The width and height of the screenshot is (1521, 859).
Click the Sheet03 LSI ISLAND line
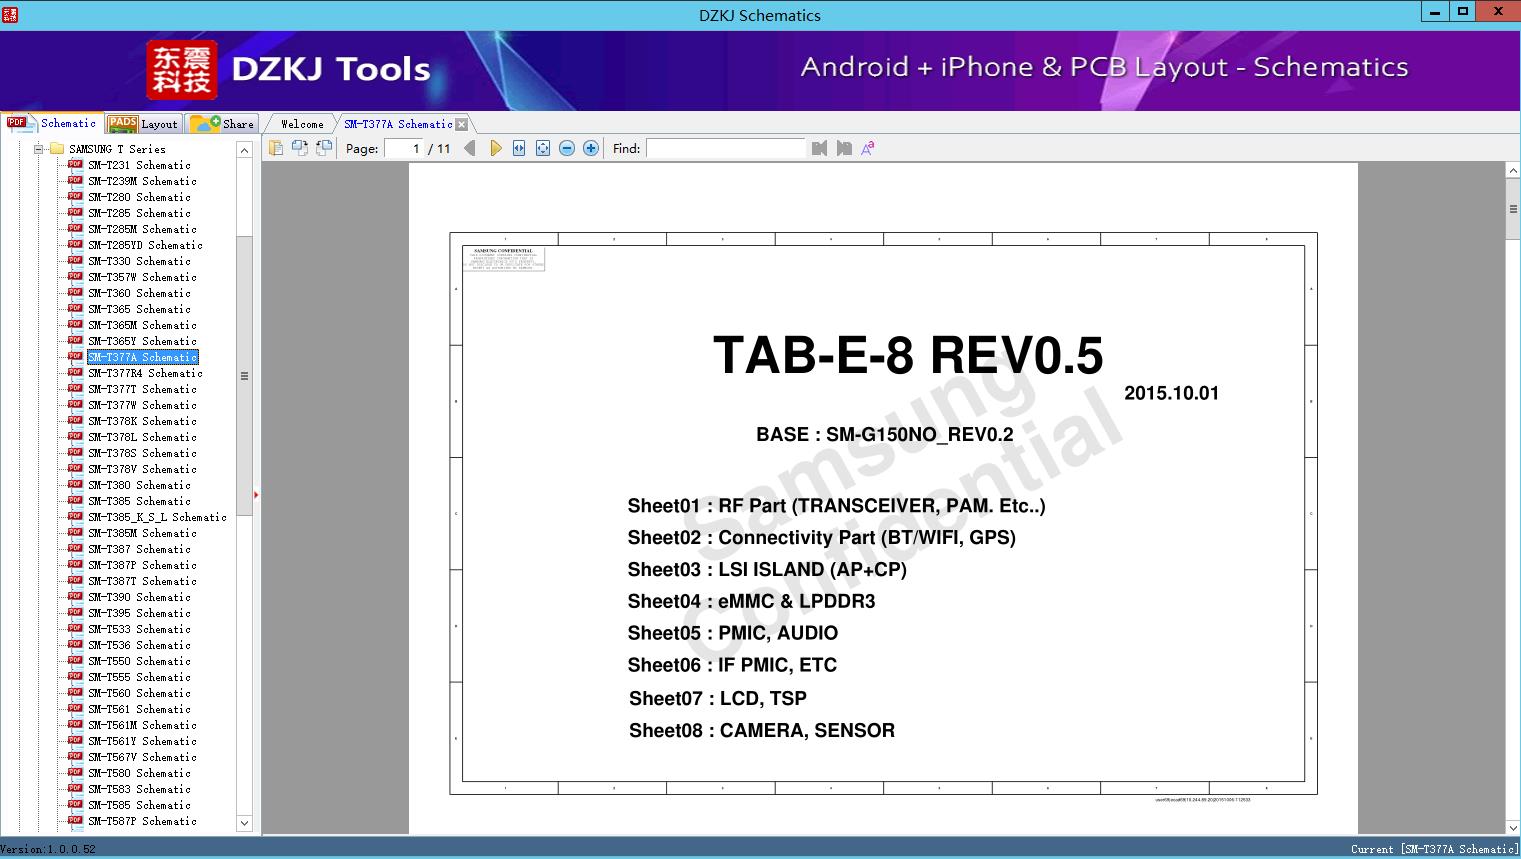coord(767,569)
